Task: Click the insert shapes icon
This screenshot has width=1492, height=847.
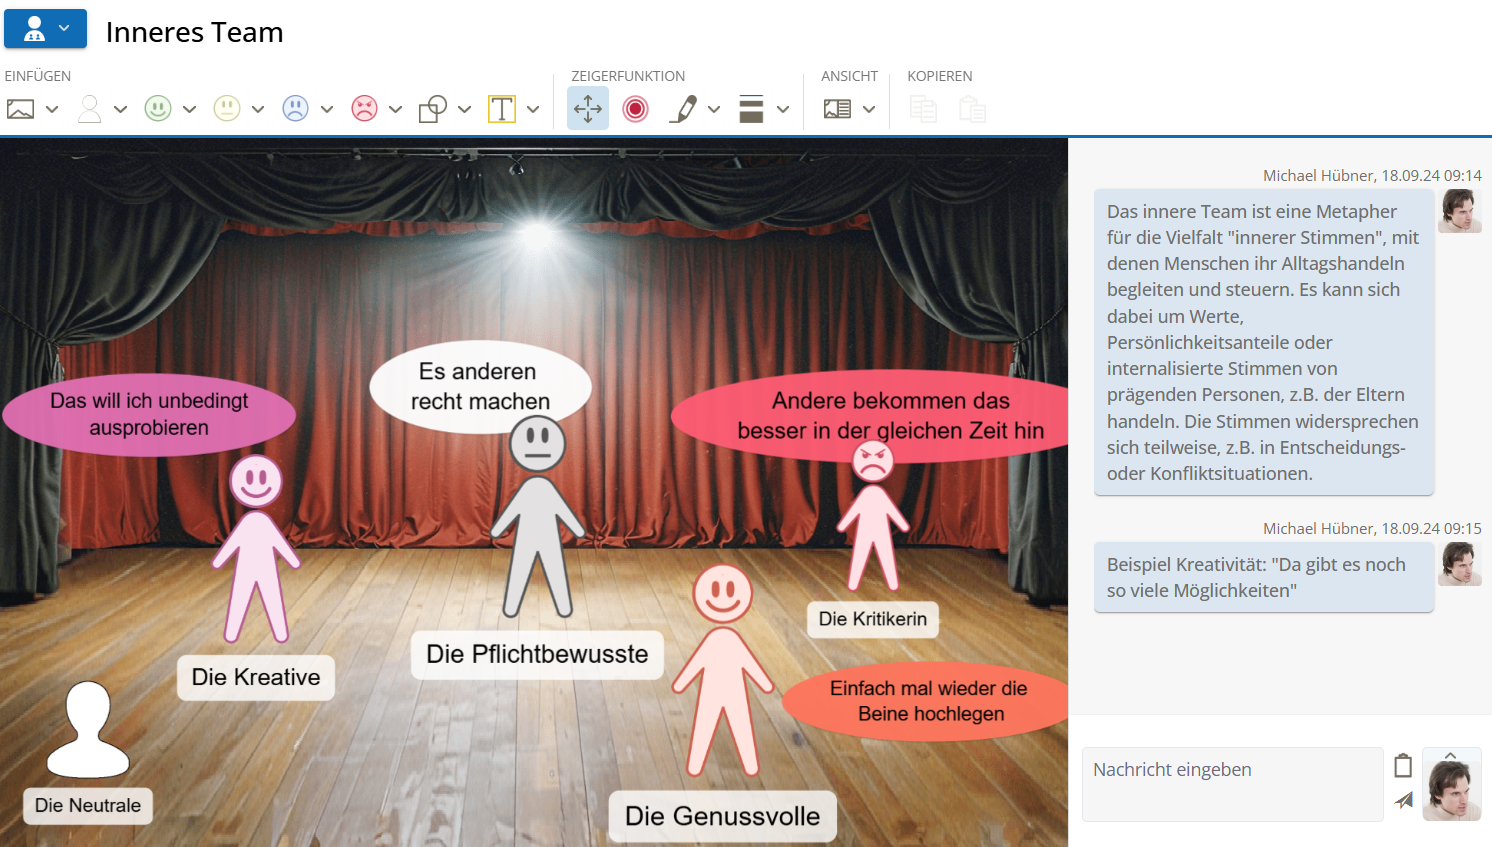Action: click(433, 109)
